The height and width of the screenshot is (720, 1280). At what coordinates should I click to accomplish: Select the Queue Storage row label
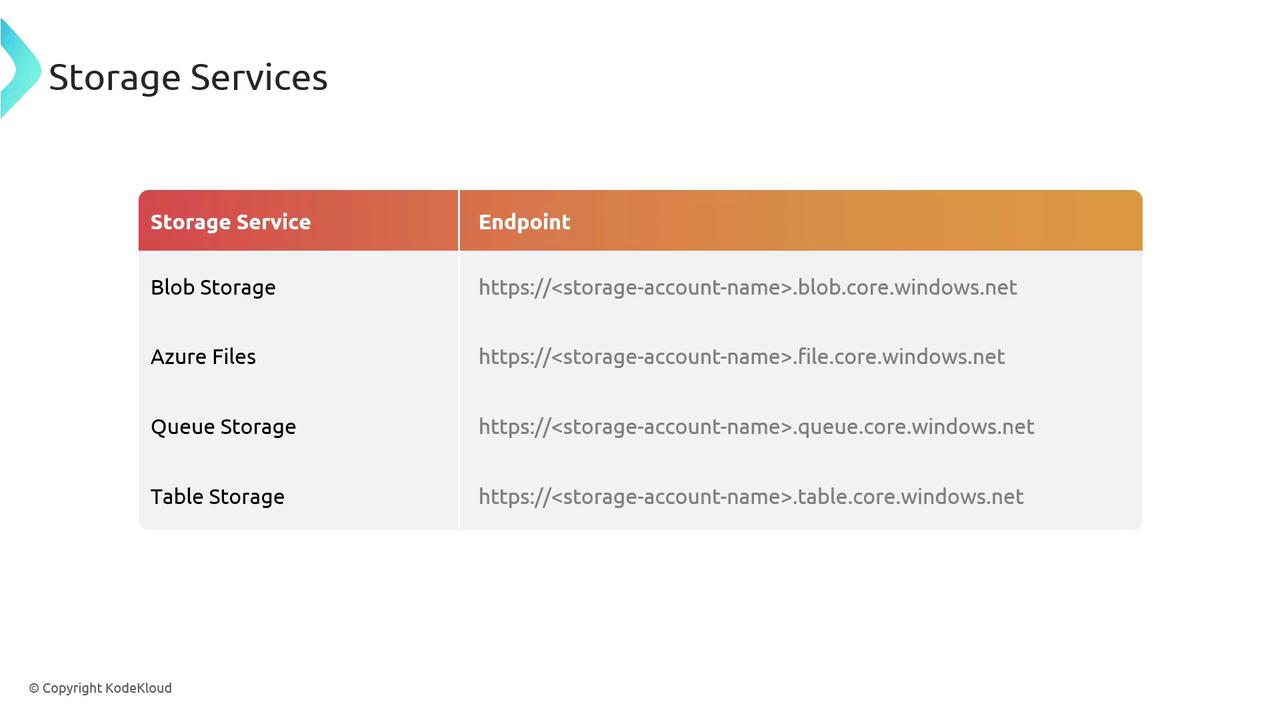click(x=223, y=427)
